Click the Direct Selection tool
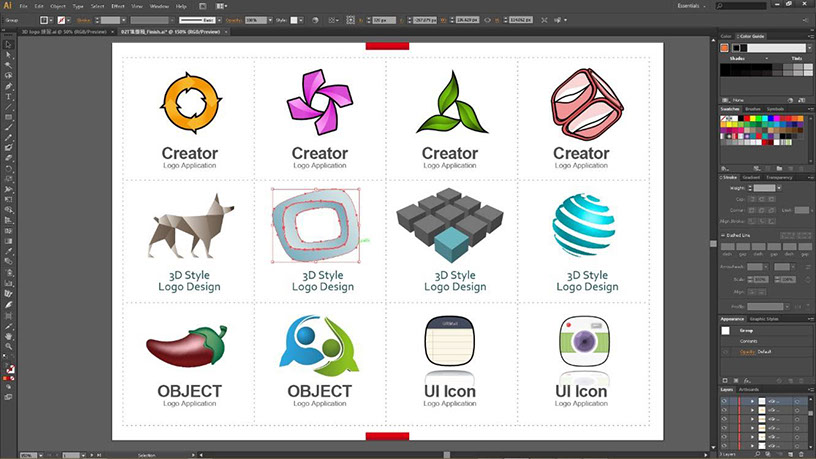Screen dimensions: 816x459 pyautogui.click(x=8, y=54)
